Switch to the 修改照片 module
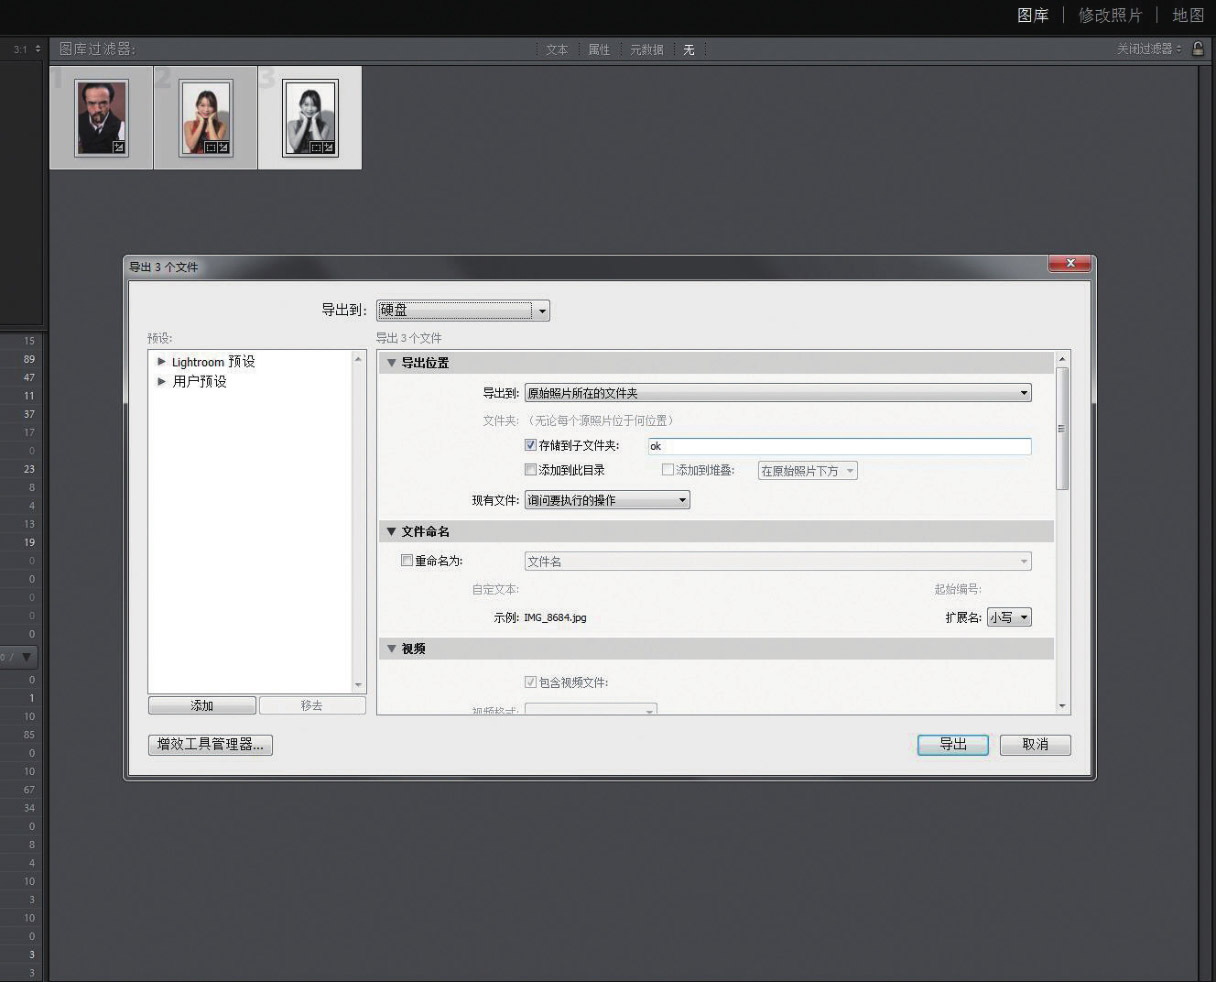This screenshot has width=1216, height=982. (1109, 16)
